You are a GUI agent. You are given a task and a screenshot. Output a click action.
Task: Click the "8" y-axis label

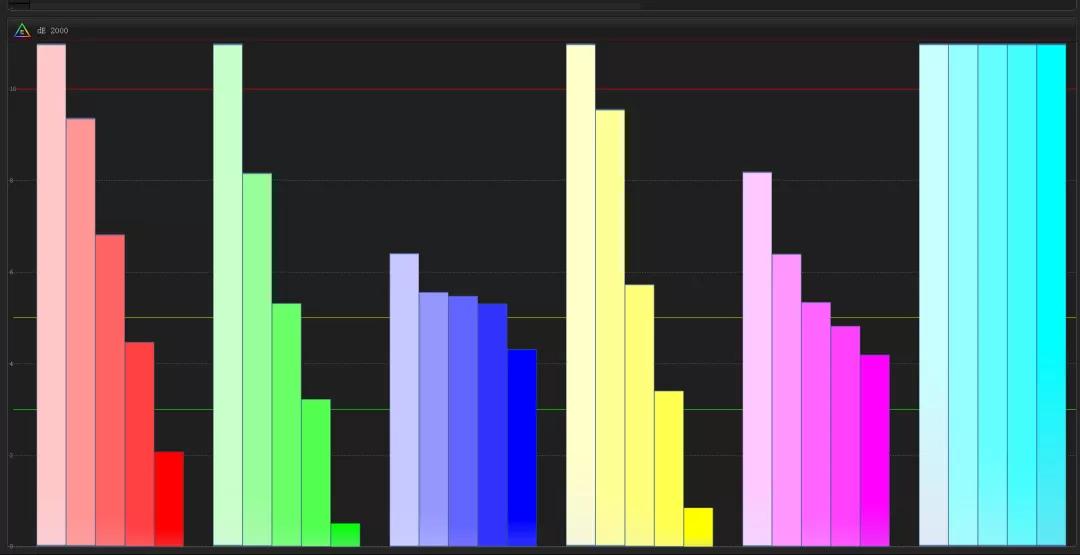12,180
